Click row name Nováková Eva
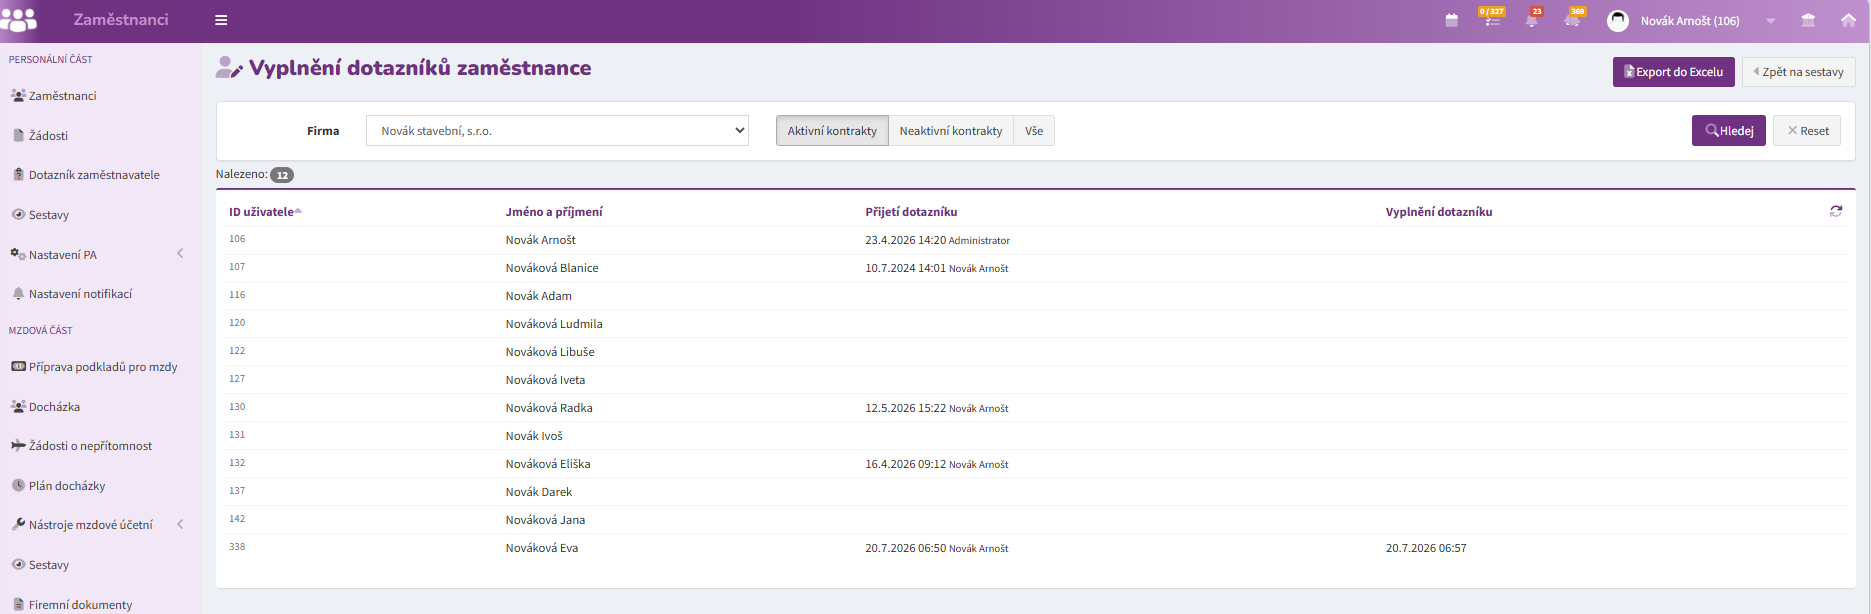The width and height of the screenshot is (1871, 614). pyautogui.click(x=542, y=548)
